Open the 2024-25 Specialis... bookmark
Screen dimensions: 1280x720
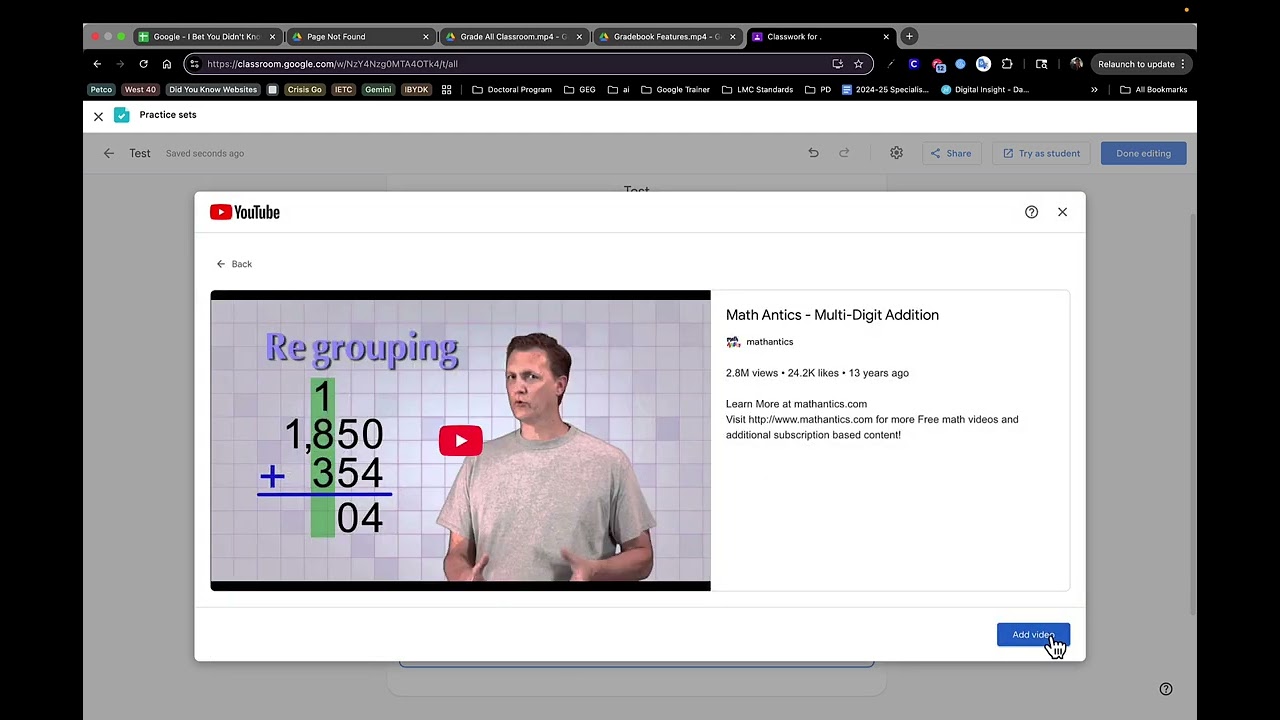[x=885, y=90]
